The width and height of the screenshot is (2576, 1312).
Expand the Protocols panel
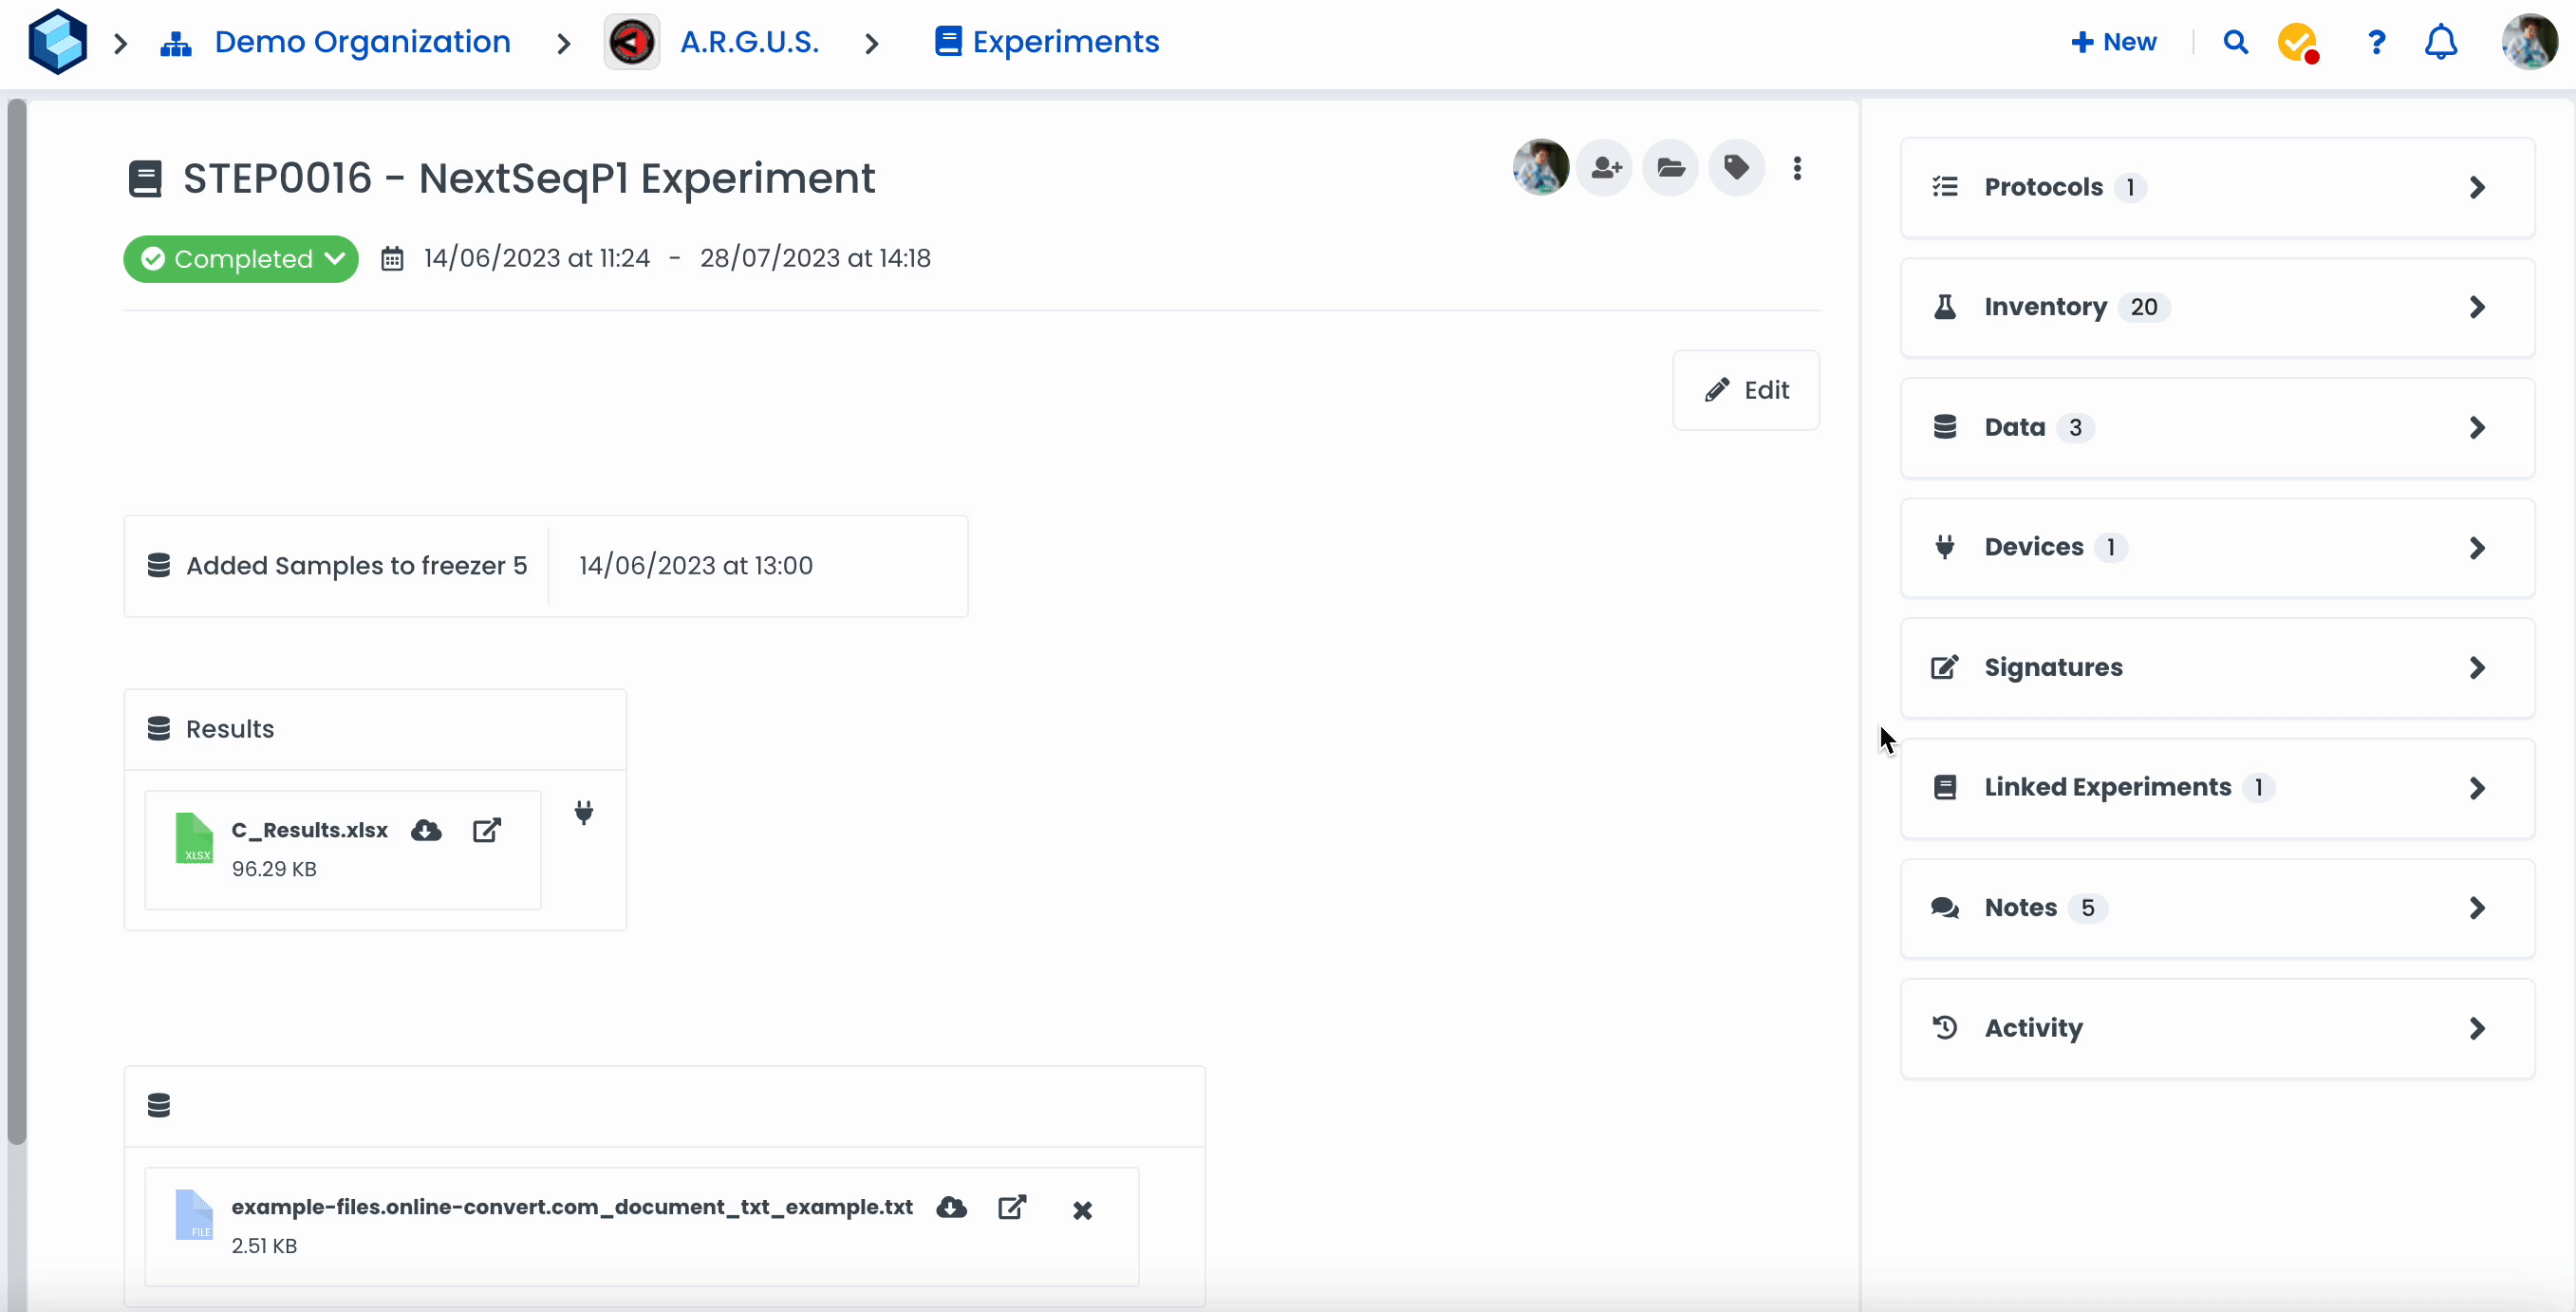(x=2216, y=187)
